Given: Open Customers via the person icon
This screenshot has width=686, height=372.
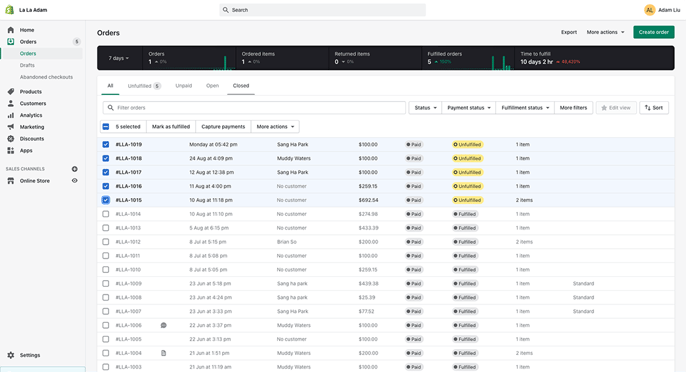Looking at the screenshot, I should [10, 103].
